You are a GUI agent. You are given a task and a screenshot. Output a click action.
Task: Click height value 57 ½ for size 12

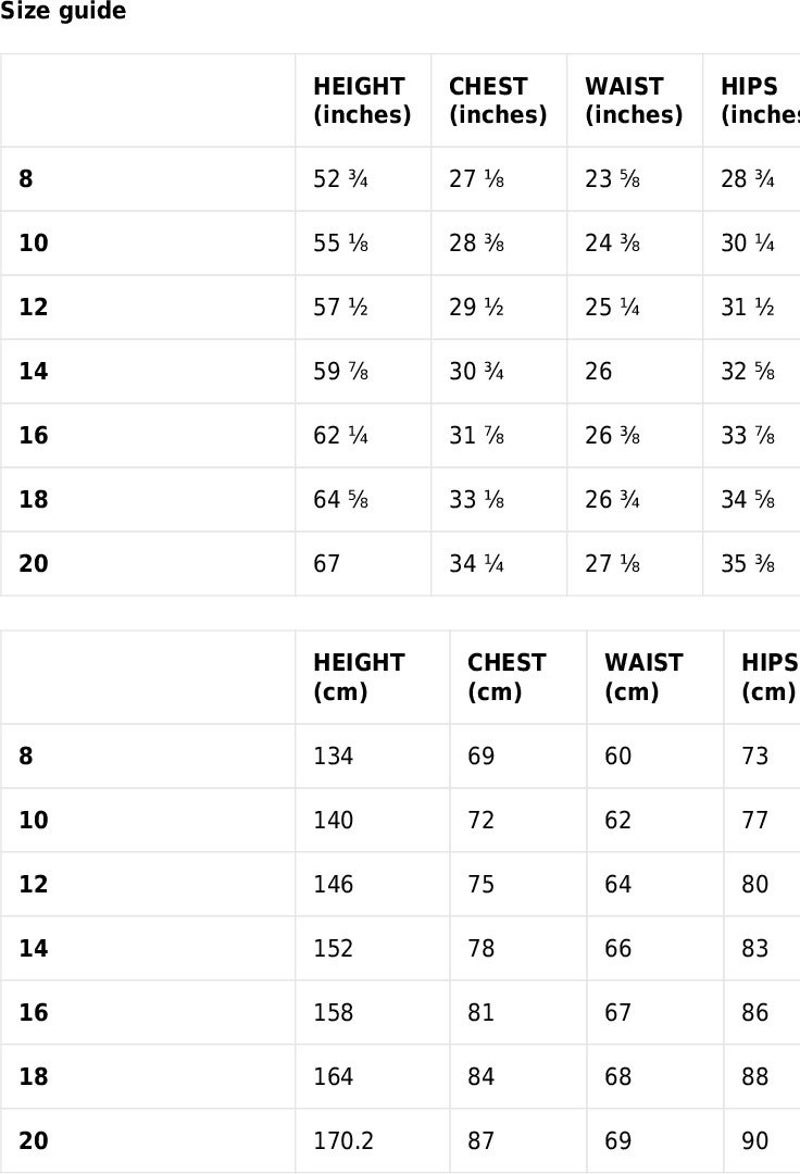click(x=341, y=307)
